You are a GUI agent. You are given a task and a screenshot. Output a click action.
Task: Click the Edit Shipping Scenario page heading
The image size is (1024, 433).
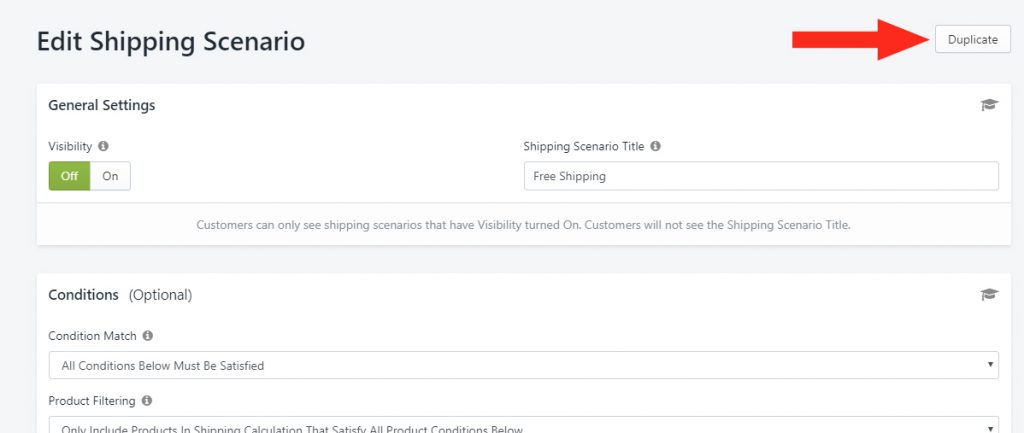170,41
